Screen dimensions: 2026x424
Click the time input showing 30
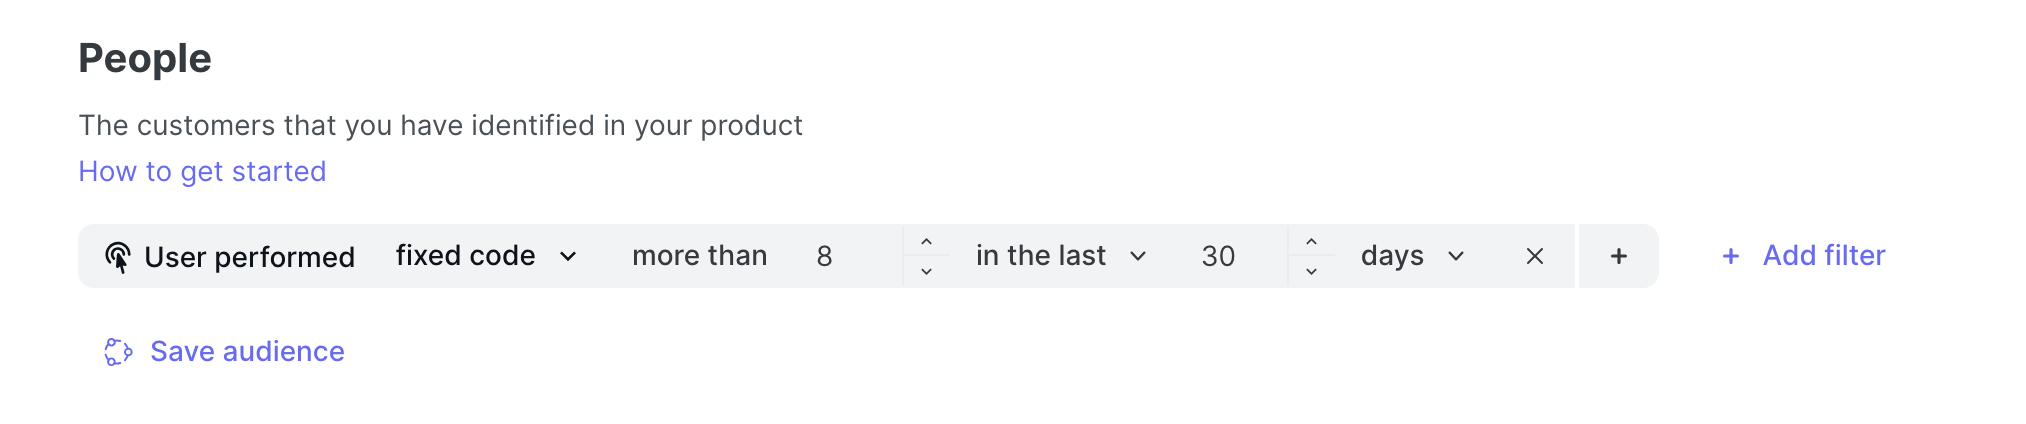point(1235,257)
